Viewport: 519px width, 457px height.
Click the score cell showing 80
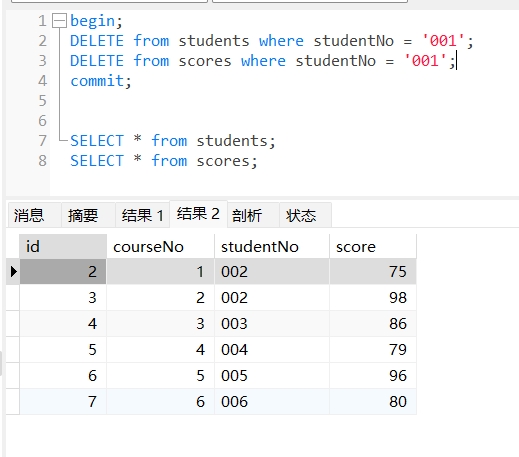(x=373, y=402)
